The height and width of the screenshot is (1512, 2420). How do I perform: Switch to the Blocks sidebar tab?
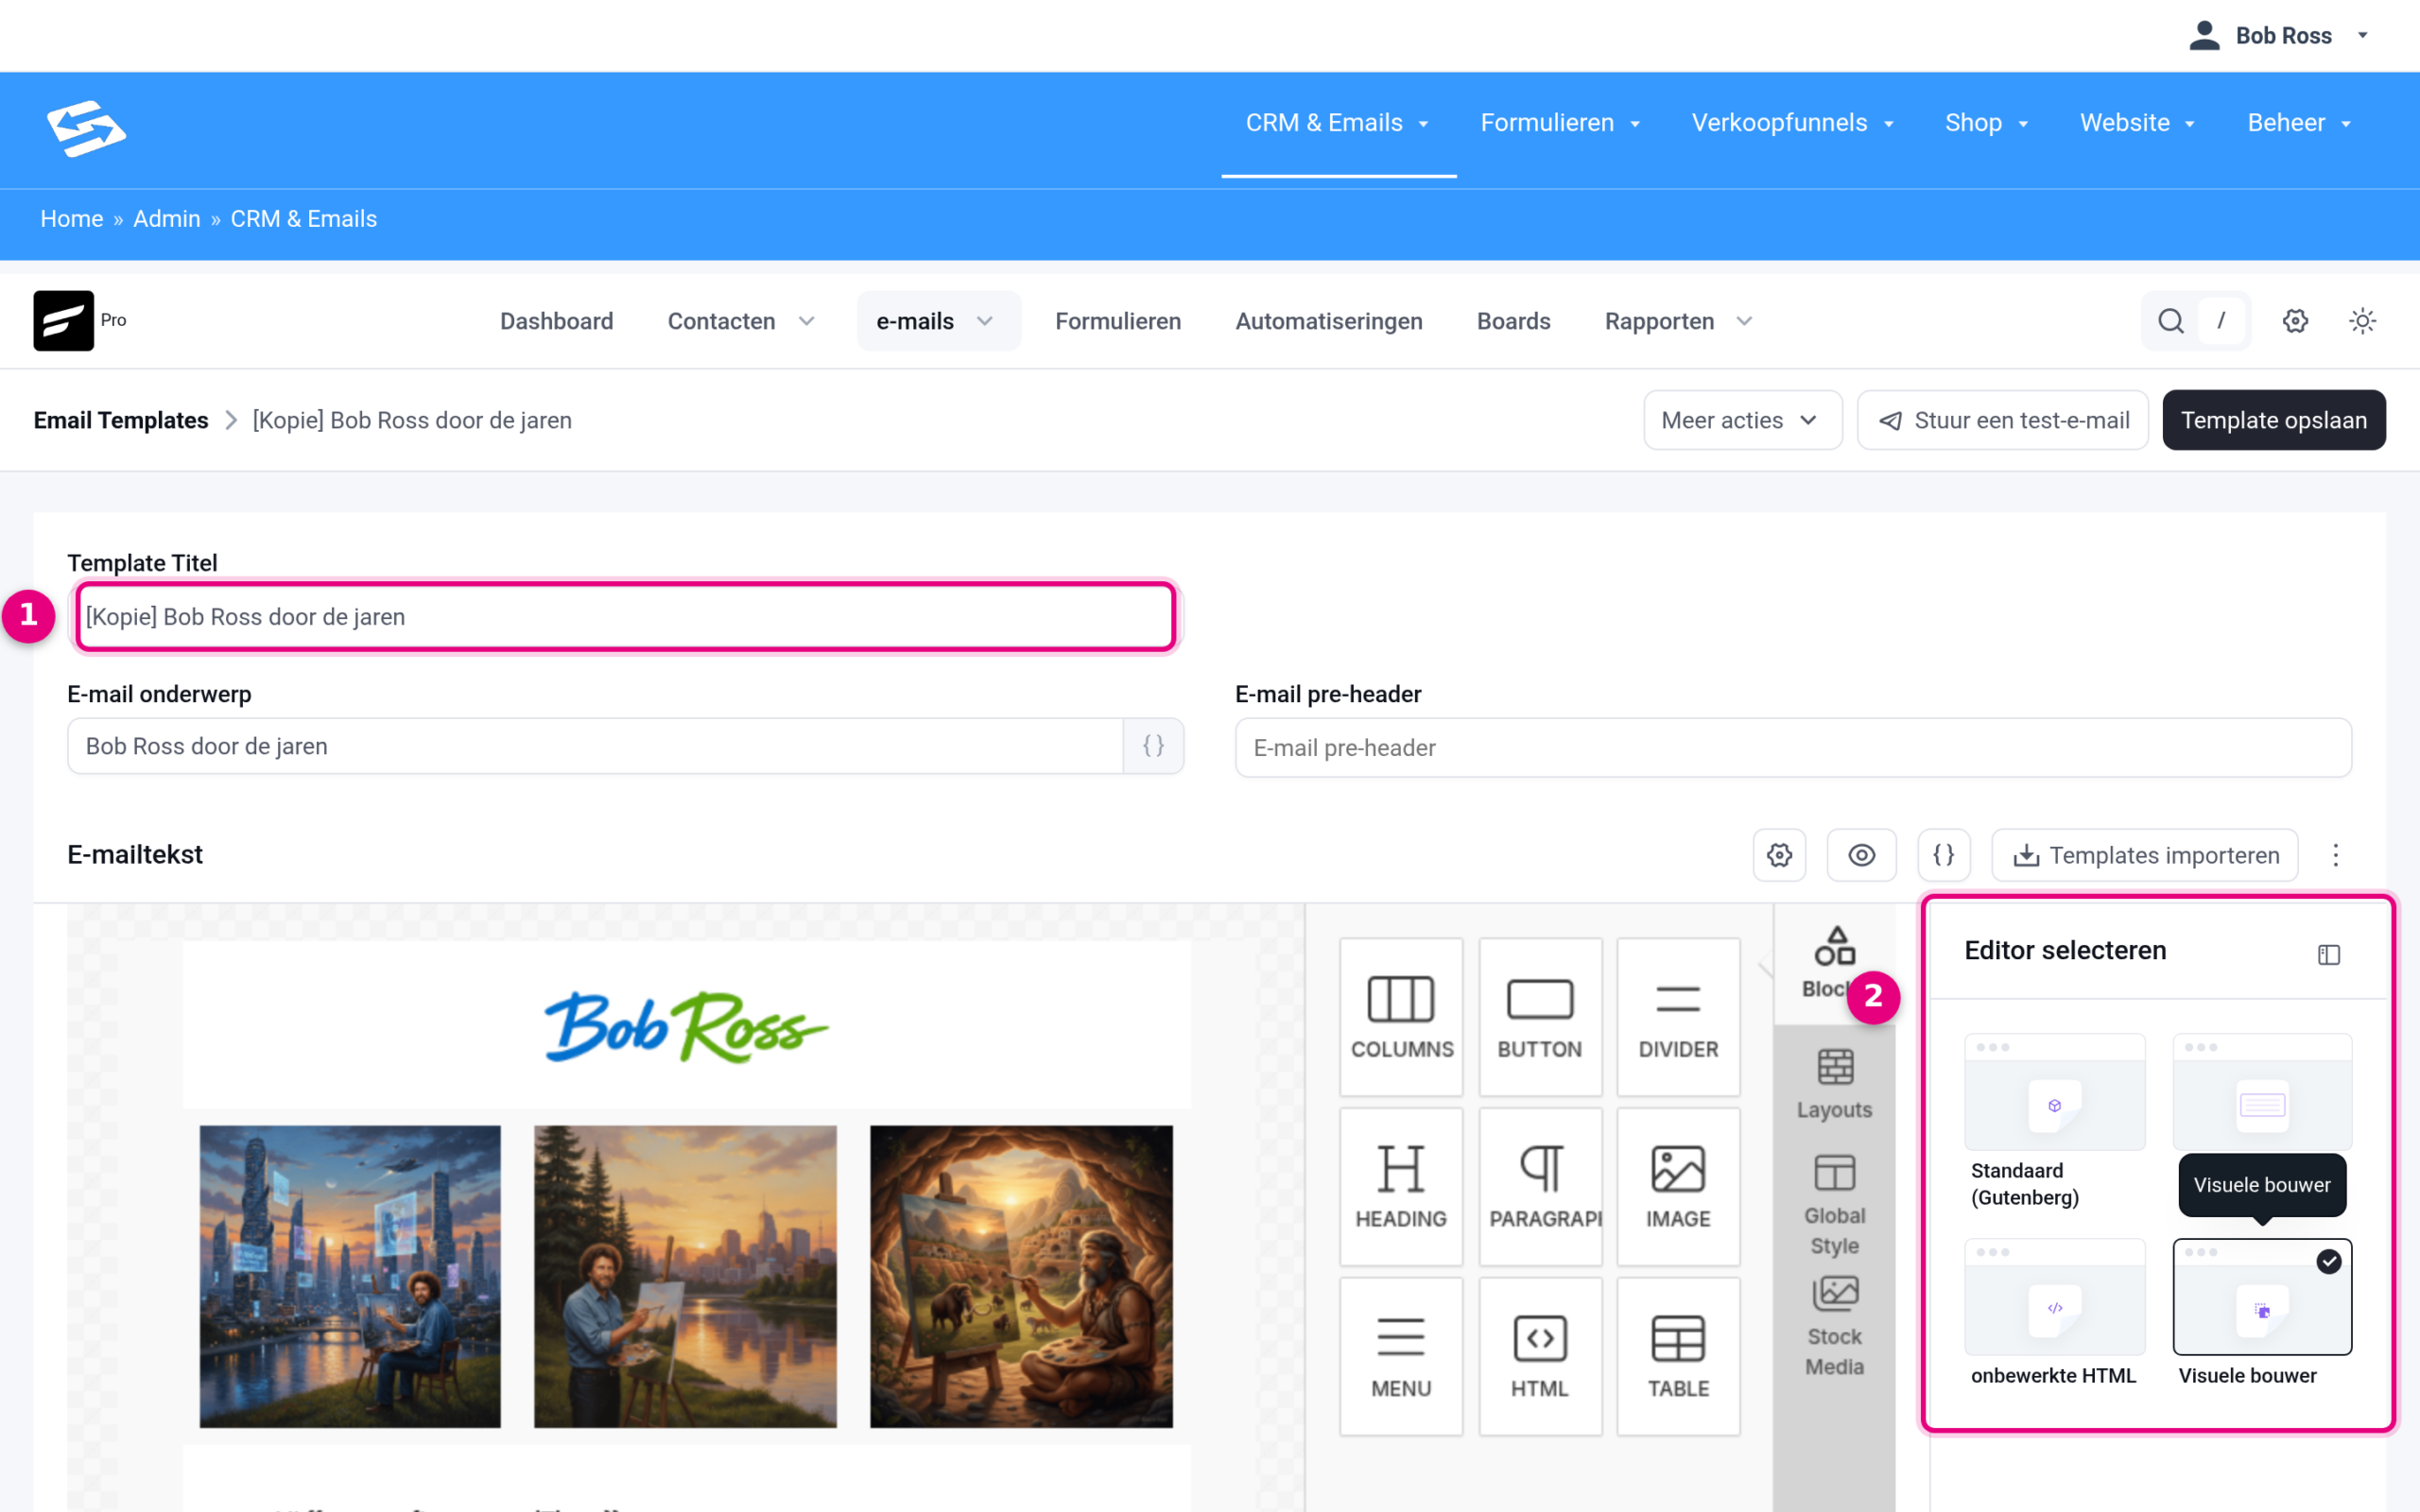[1834, 962]
